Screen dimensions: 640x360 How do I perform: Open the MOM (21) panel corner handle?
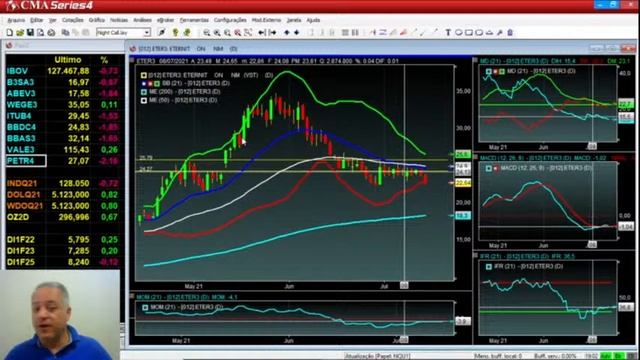(x=132, y=296)
